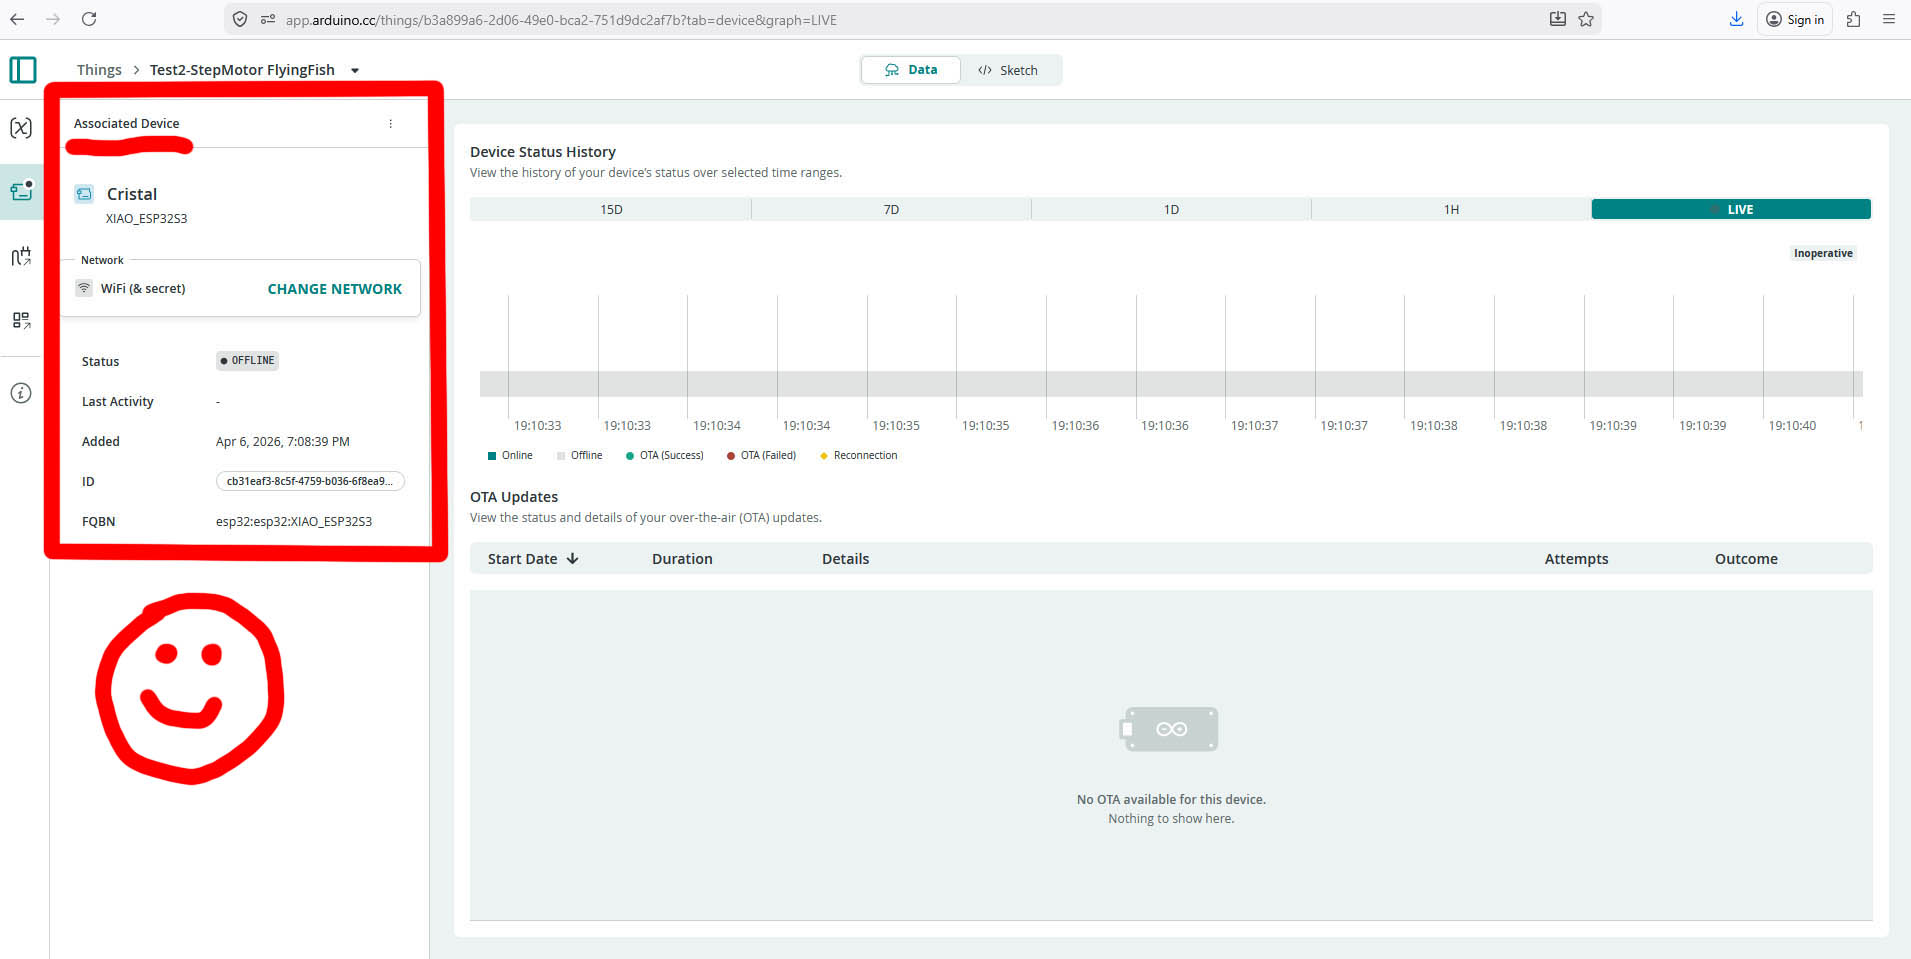Open the cloud variables section icon
This screenshot has height=959, width=1911.
pyautogui.click(x=21, y=128)
